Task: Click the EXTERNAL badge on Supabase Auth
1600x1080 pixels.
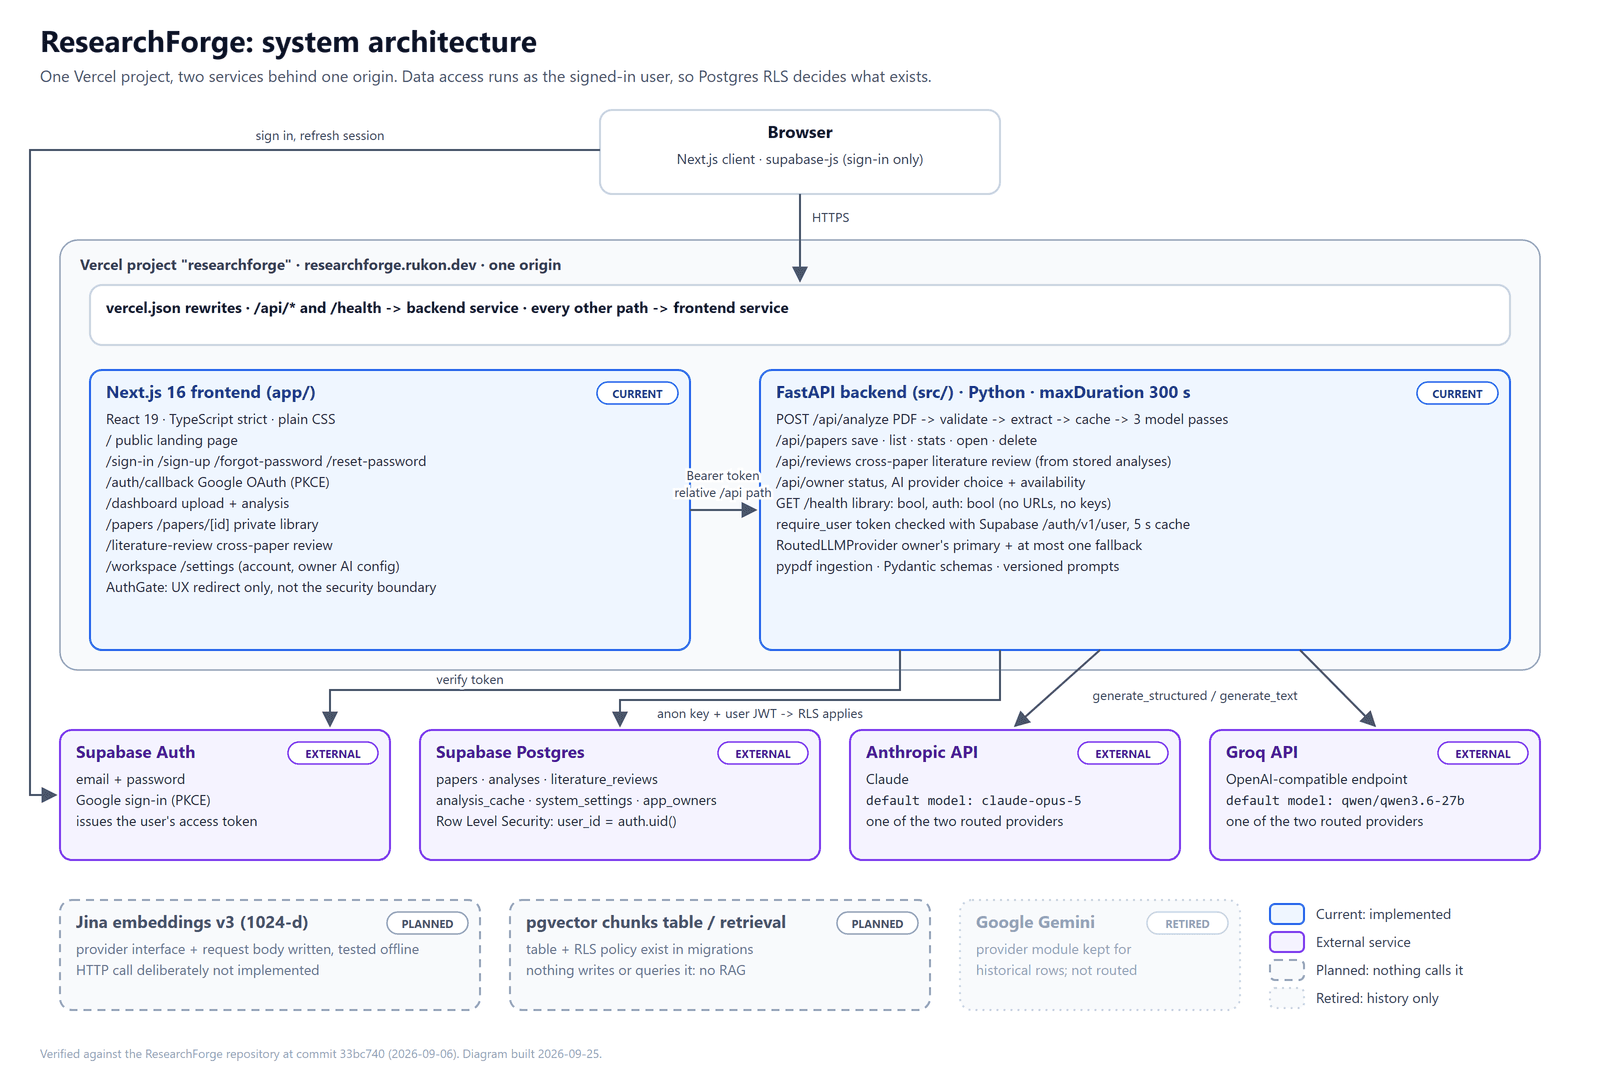Action: tap(333, 753)
